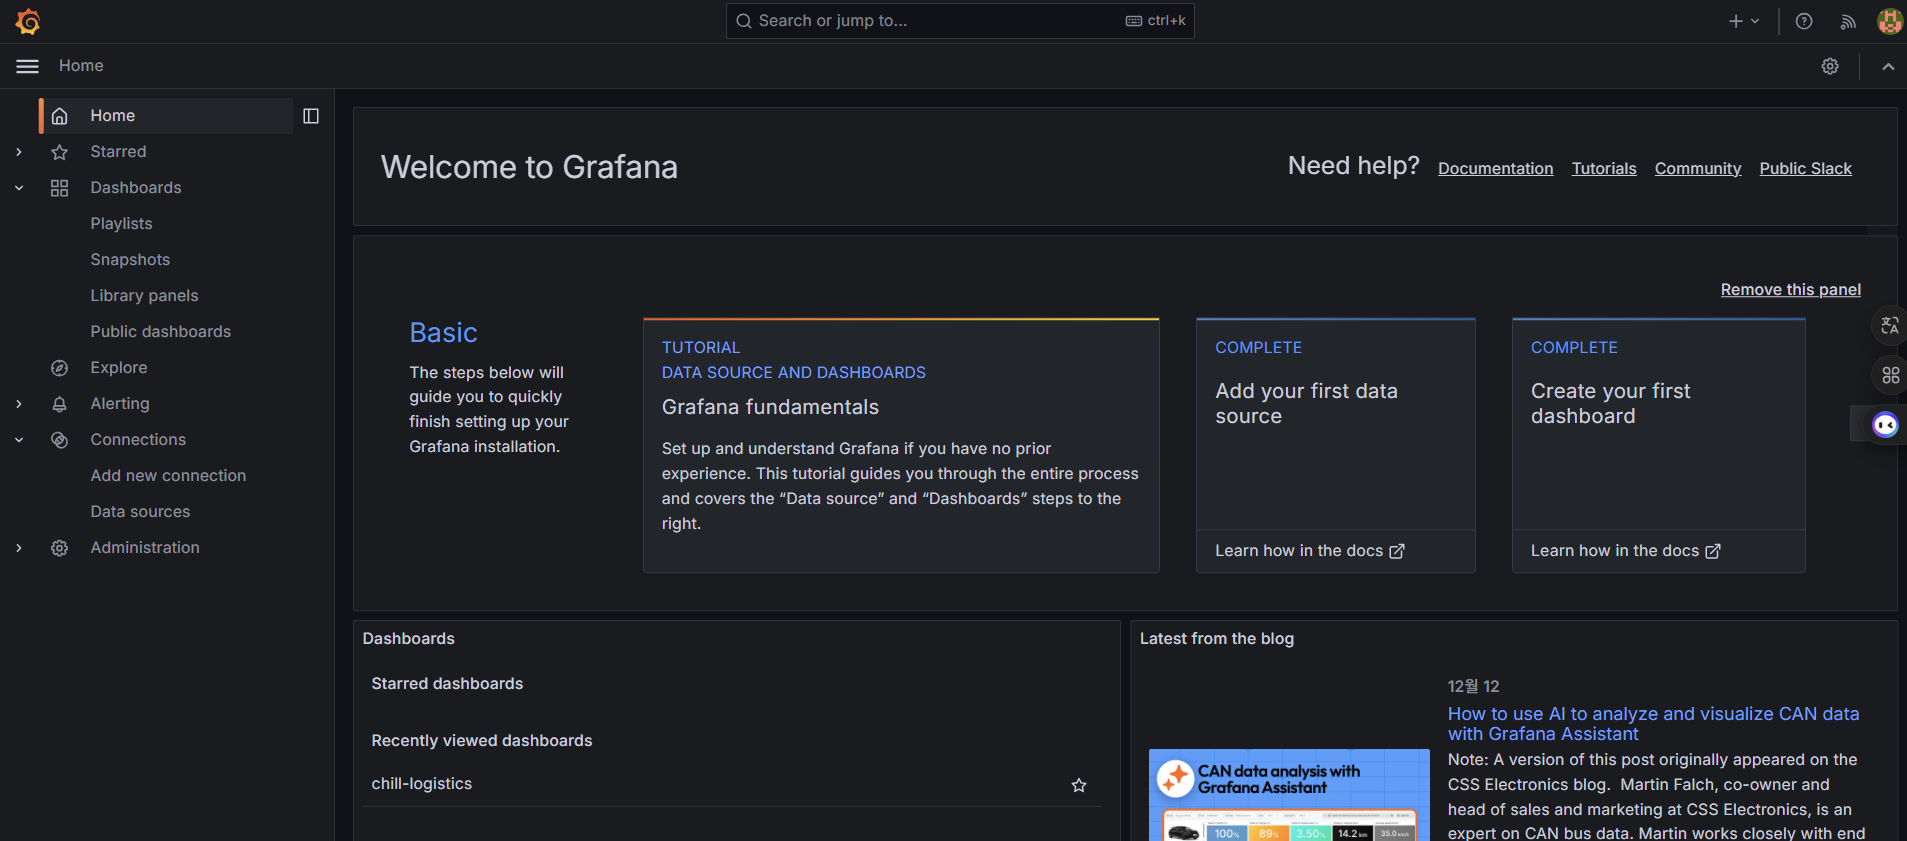
Task: Click the round assistant face icon
Action: pos(1885,426)
